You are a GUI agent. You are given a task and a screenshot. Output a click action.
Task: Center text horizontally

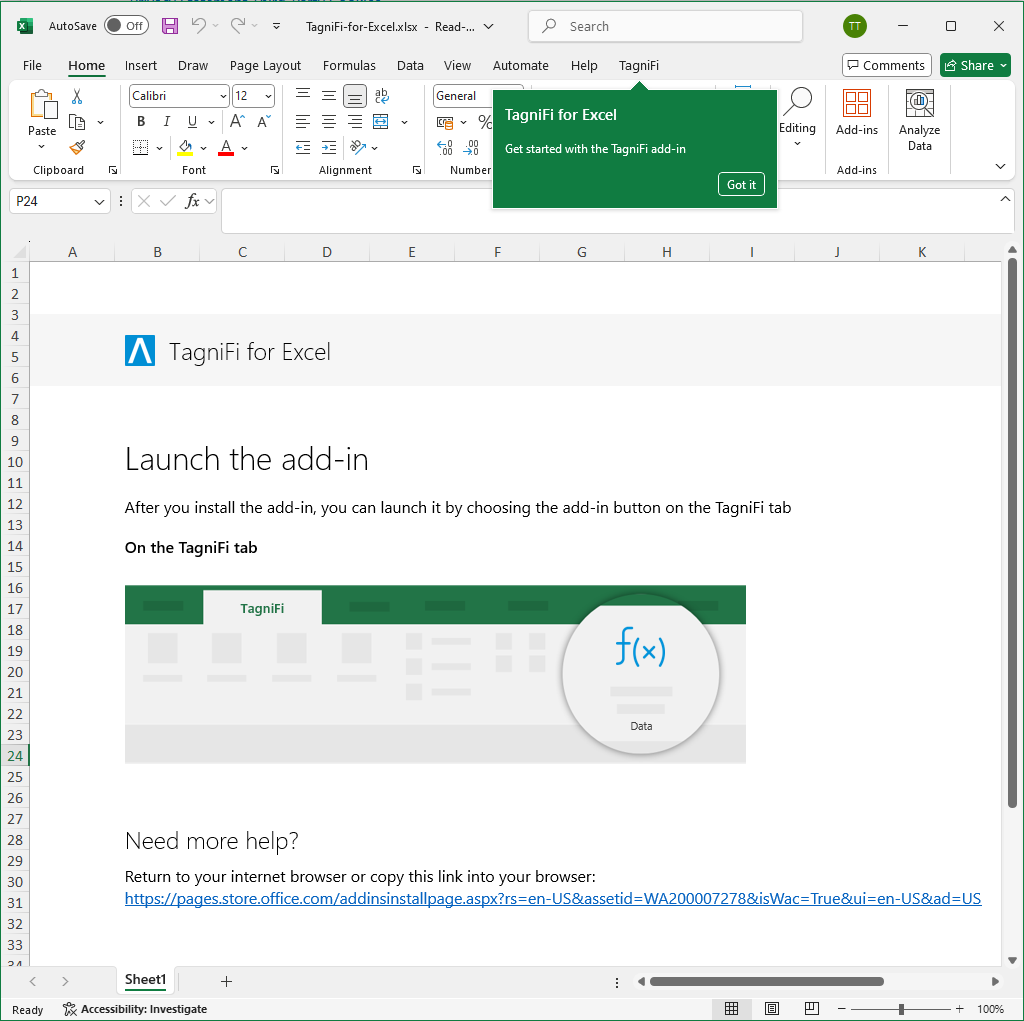329,122
